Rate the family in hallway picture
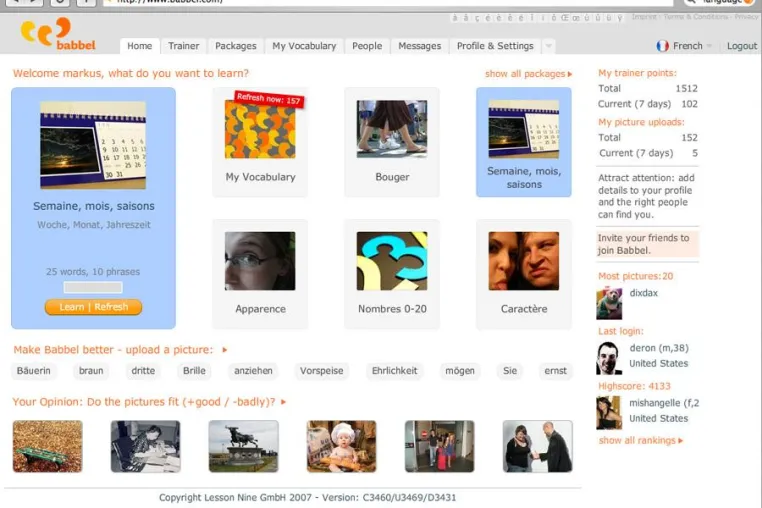762x508 pixels. click(x=439, y=446)
